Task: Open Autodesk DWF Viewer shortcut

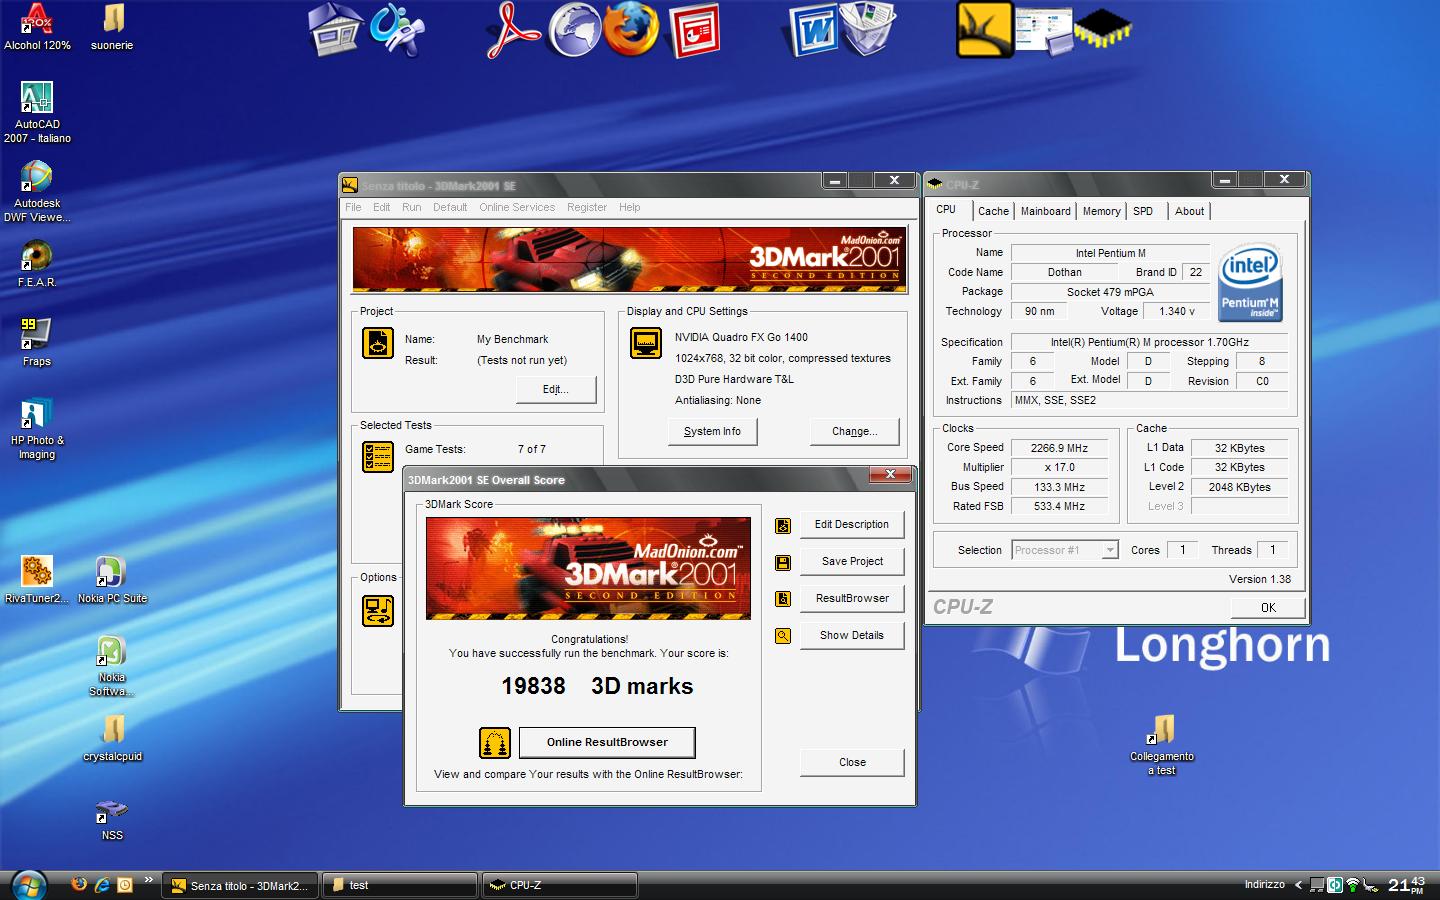Action: pos(37,191)
